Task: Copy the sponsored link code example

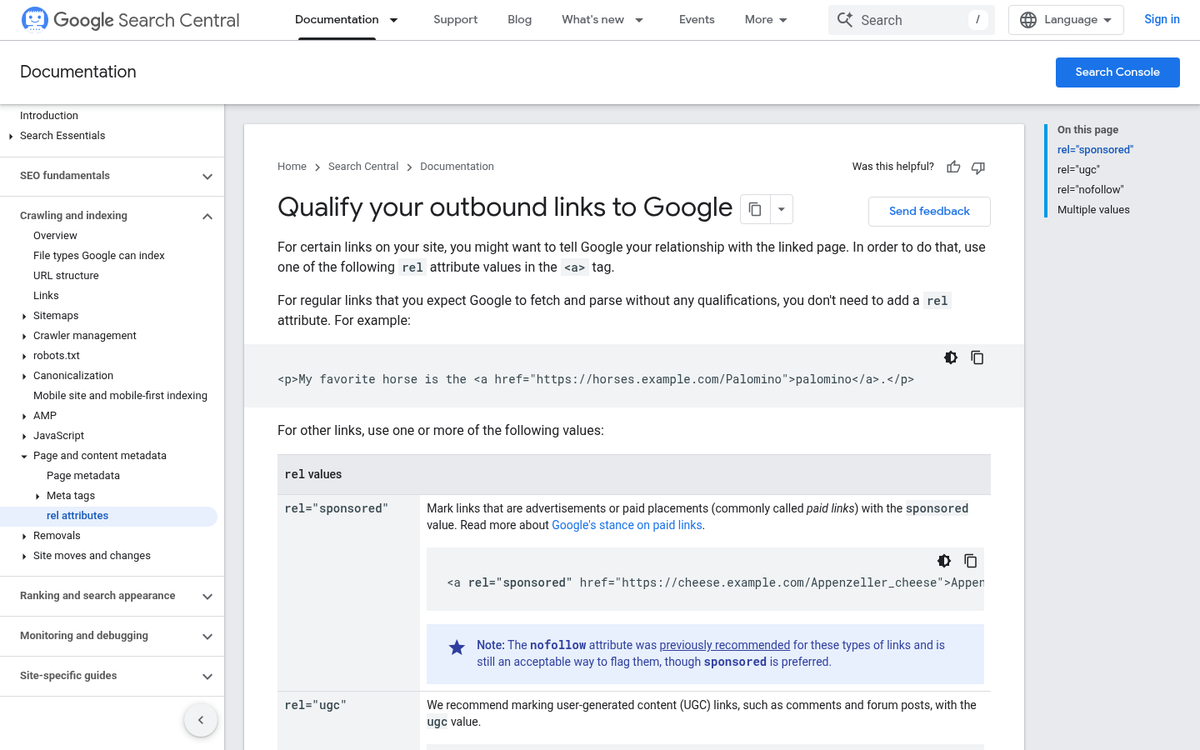Action: (x=970, y=560)
